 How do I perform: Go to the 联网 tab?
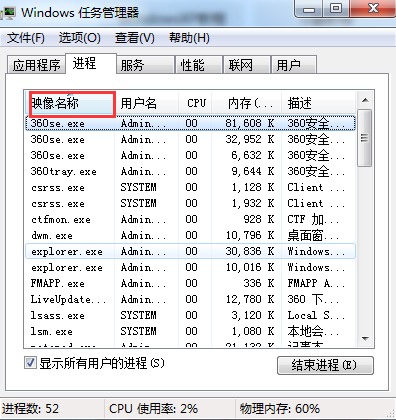coord(246,65)
